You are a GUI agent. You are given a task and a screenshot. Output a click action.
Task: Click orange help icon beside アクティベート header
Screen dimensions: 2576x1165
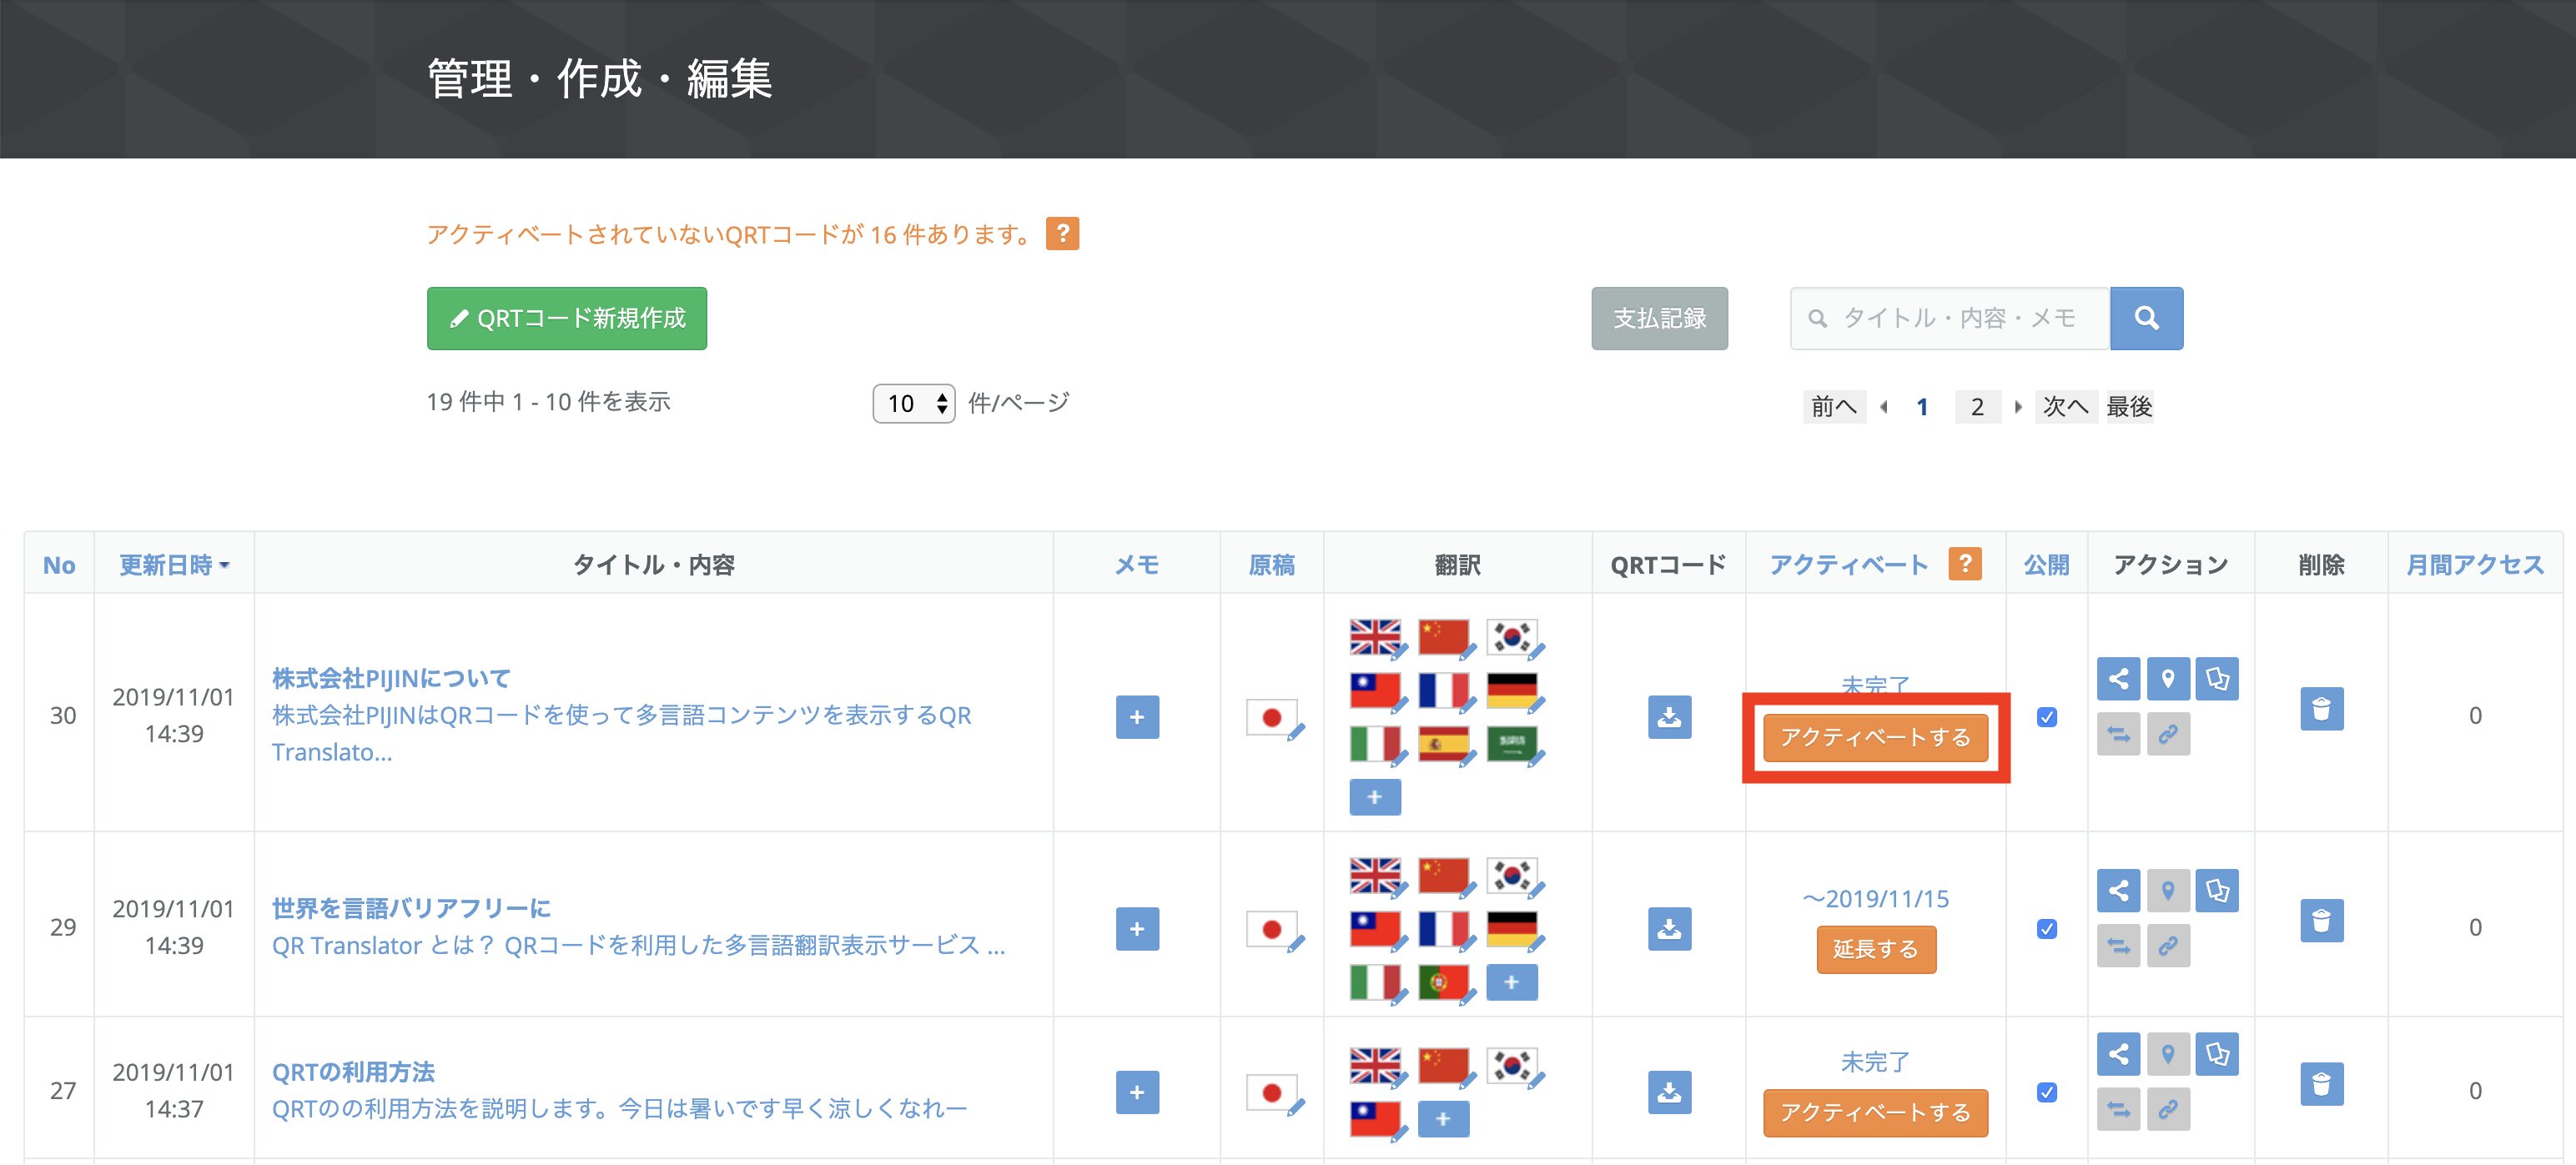coord(1965,564)
